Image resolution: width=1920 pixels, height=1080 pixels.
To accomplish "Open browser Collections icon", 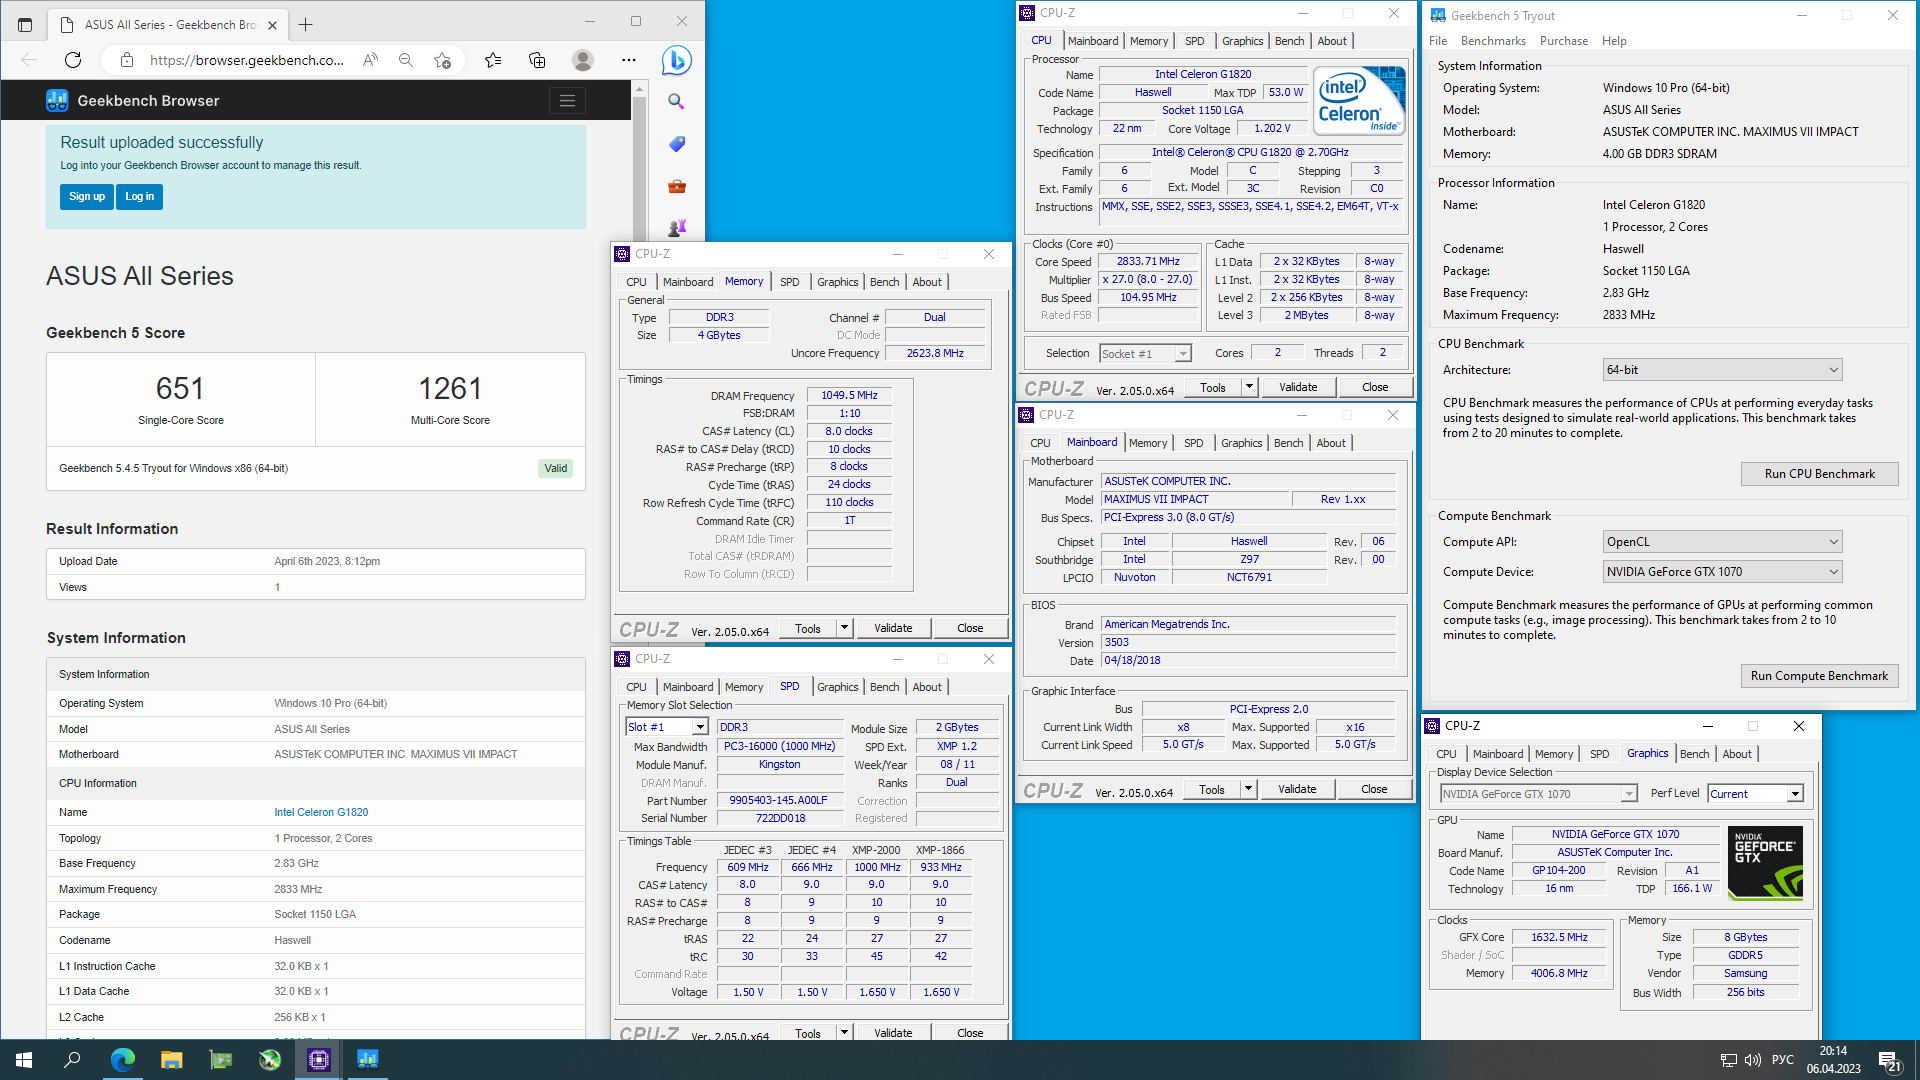I will click(537, 60).
